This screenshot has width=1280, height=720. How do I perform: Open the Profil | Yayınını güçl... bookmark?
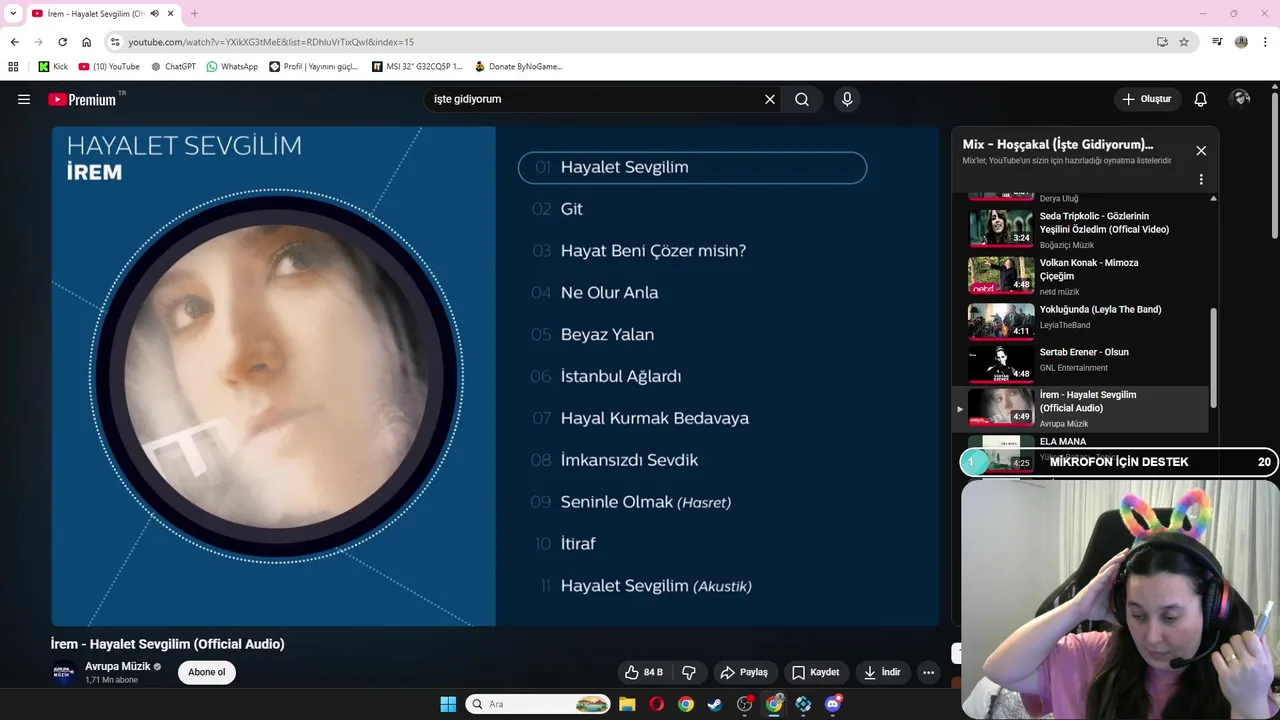pyautogui.click(x=314, y=67)
